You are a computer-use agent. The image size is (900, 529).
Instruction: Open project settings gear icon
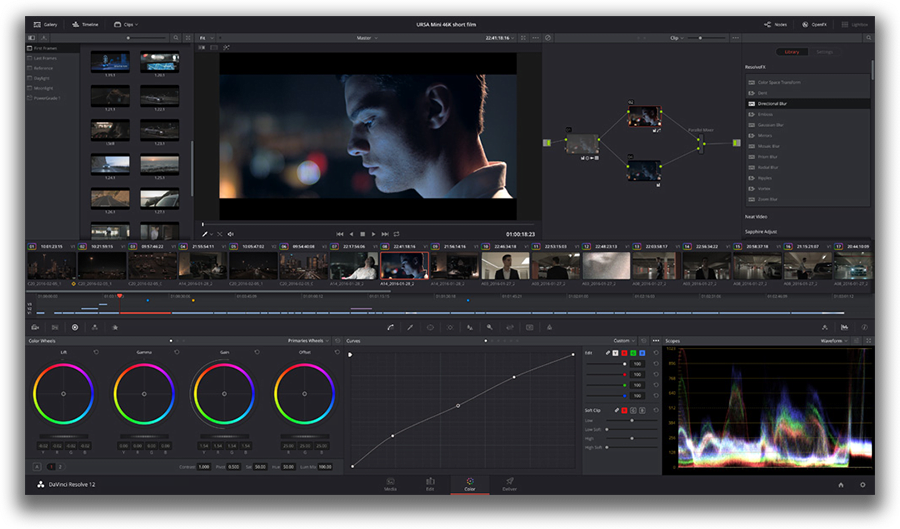864,485
